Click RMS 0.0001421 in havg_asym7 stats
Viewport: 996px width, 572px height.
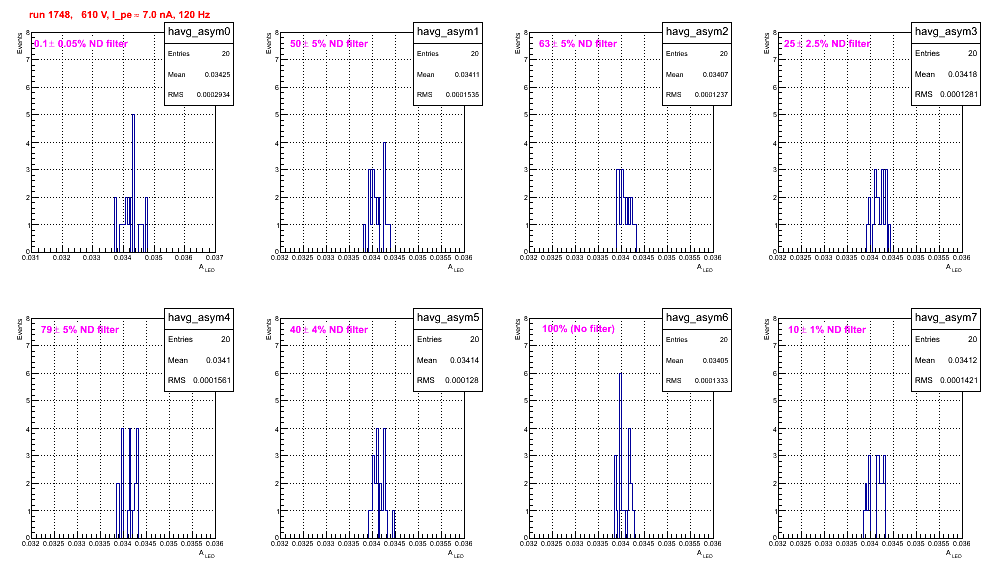[946, 381]
